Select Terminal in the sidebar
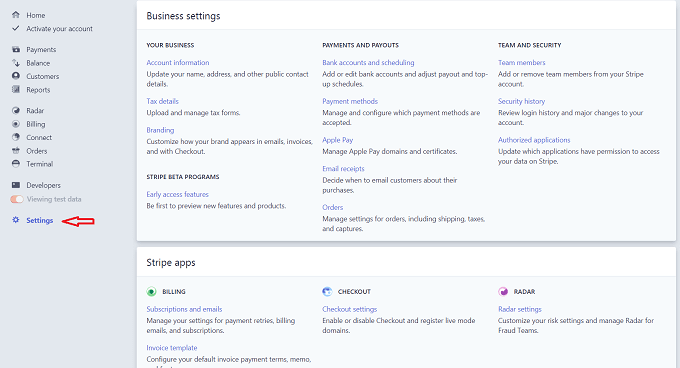Screen dimensions: 680x368 pyautogui.click(x=39, y=164)
